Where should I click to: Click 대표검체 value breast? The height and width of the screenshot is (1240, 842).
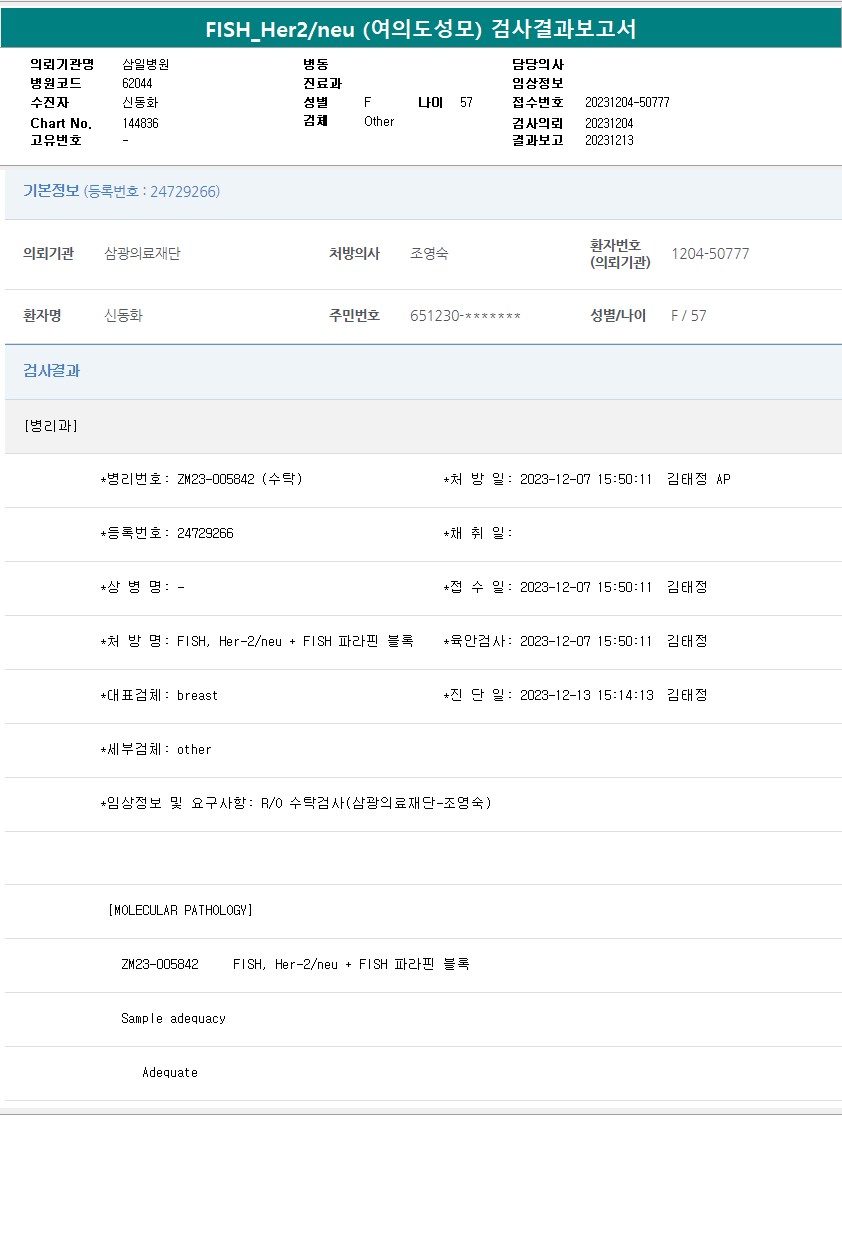(197, 695)
